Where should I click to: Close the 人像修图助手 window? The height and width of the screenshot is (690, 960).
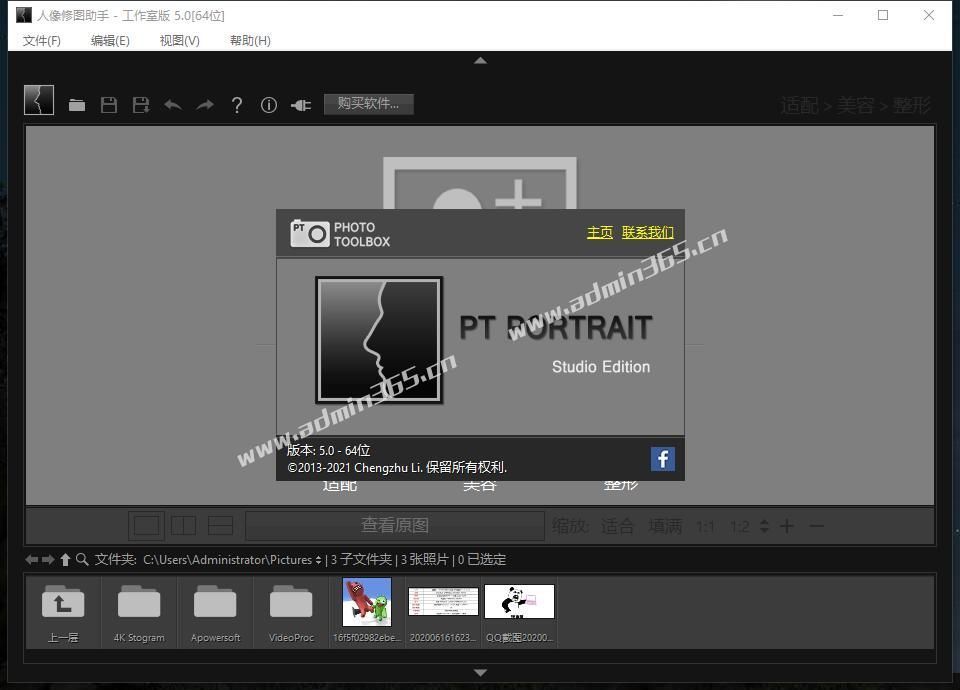pos(929,15)
